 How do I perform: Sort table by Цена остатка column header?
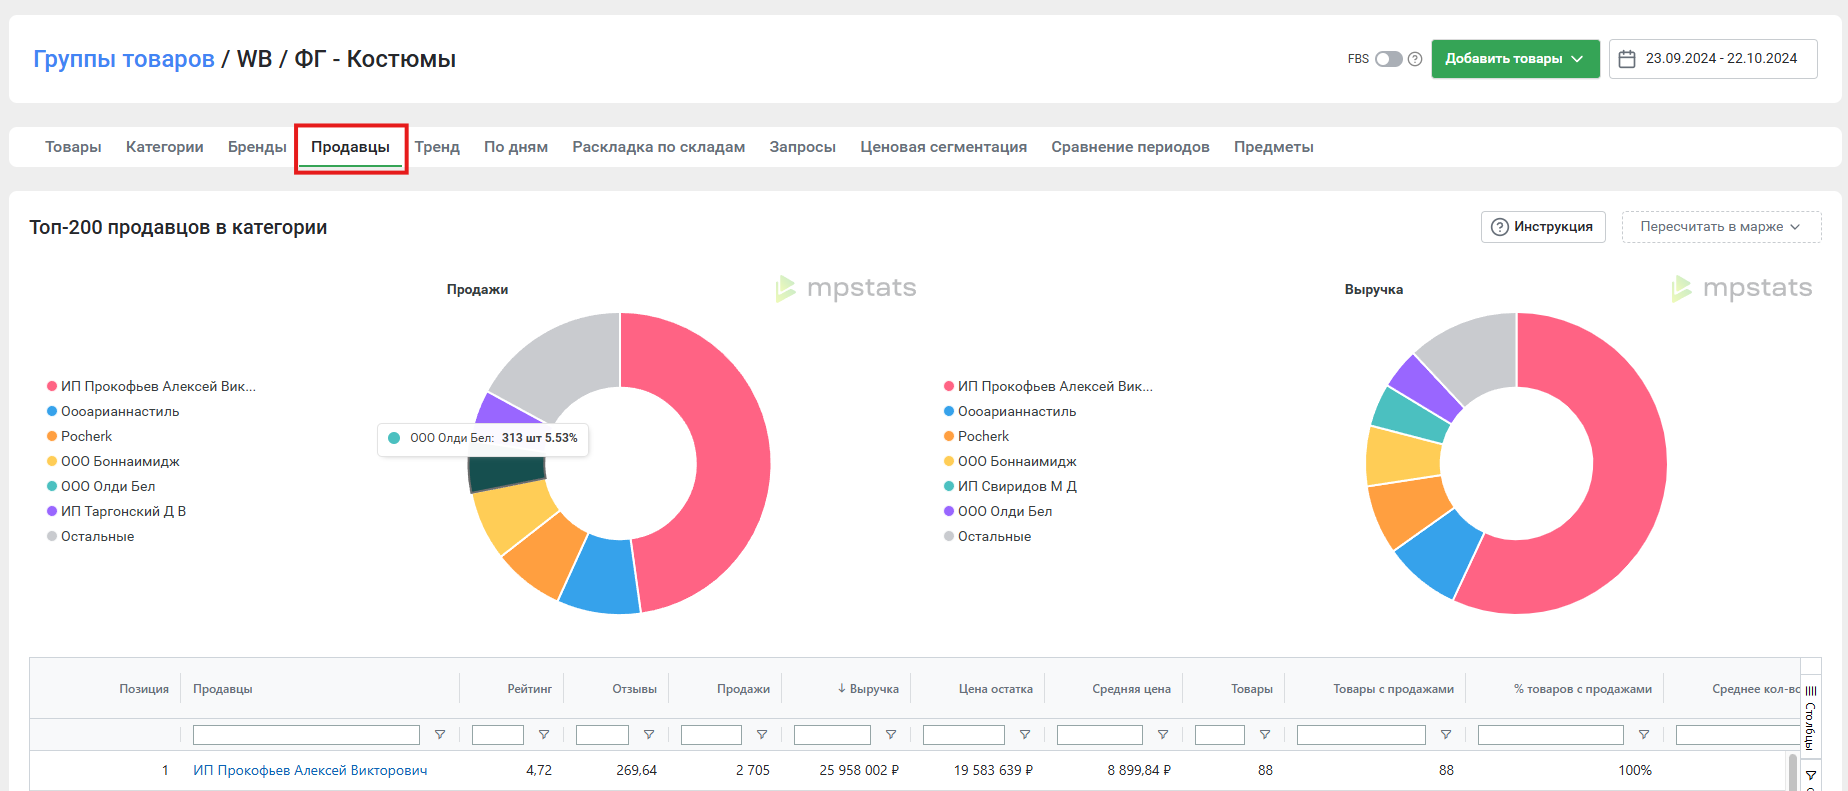[x=995, y=689]
